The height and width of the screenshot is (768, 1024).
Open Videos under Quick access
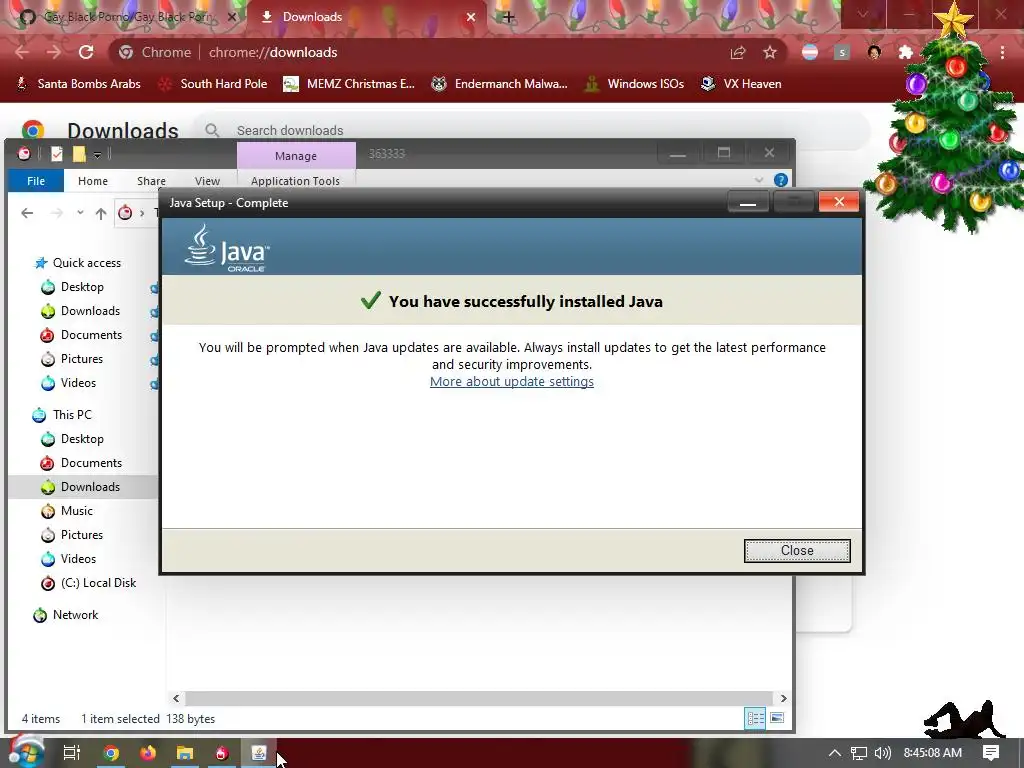[78, 383]
